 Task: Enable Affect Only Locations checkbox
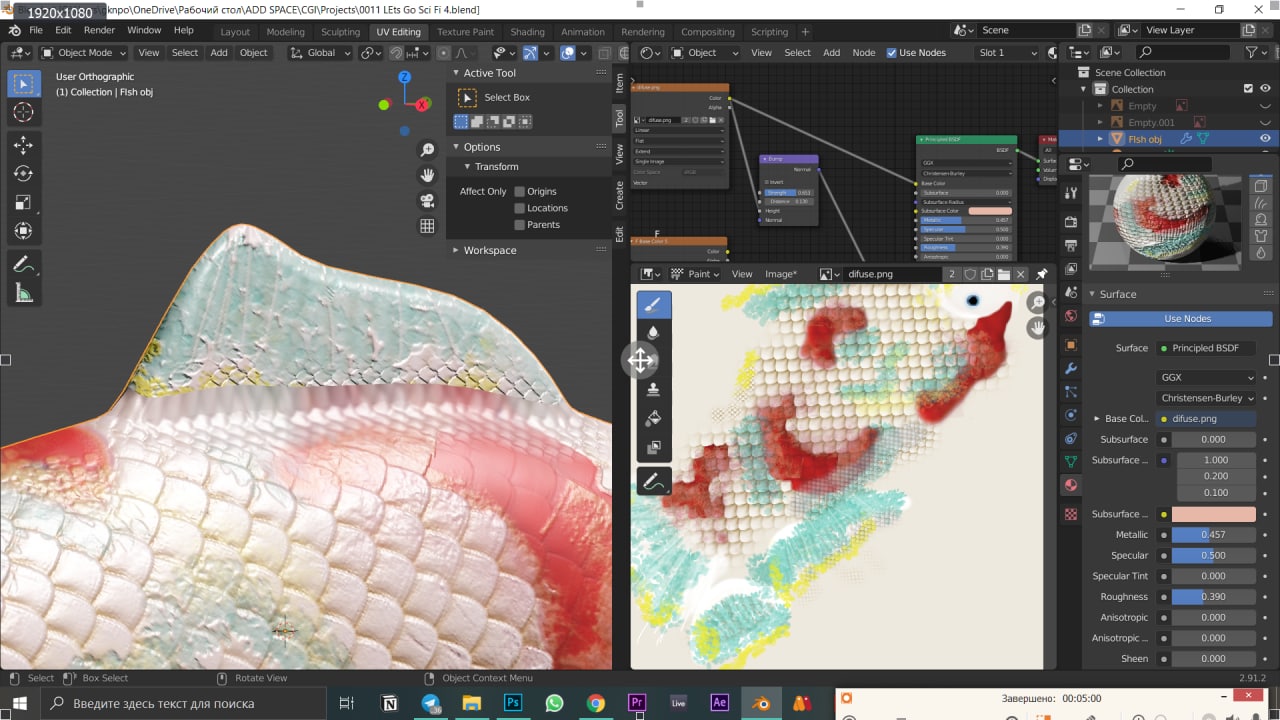tap(519, 208)
